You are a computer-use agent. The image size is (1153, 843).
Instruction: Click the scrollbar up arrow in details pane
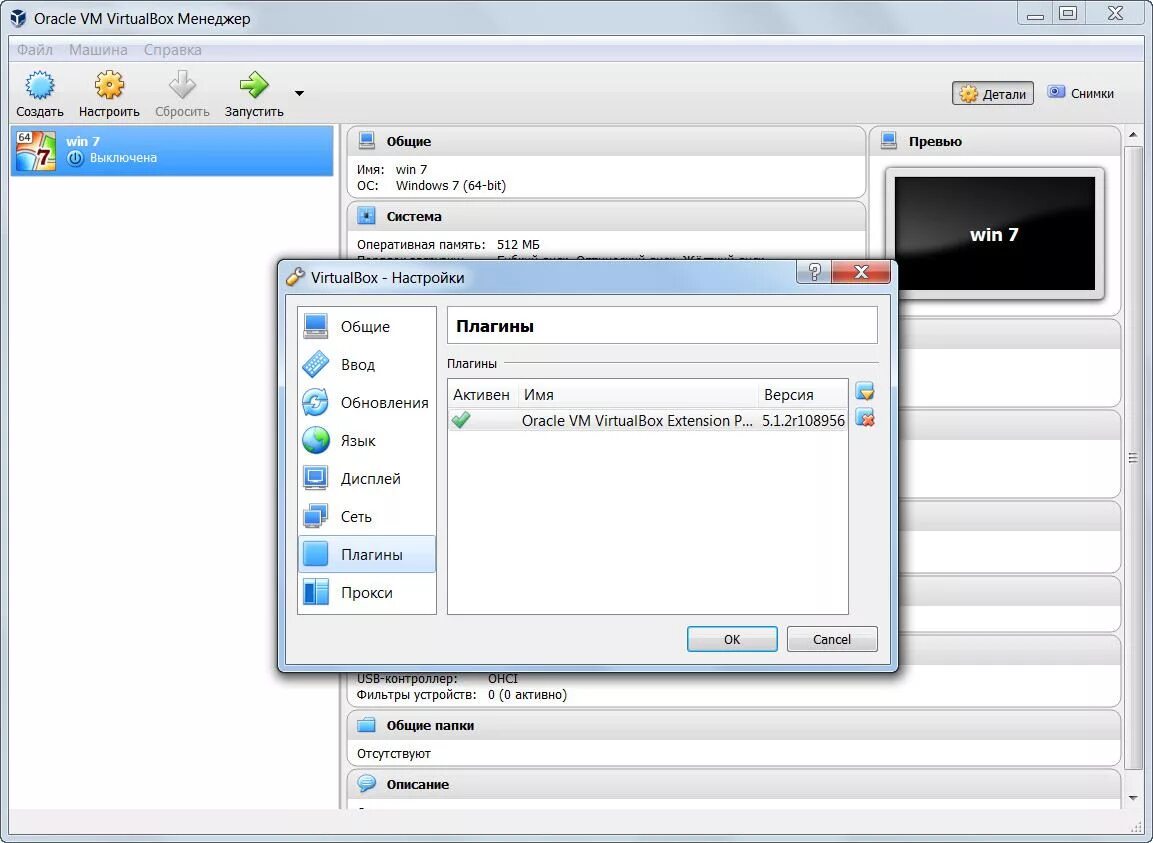1133,135
